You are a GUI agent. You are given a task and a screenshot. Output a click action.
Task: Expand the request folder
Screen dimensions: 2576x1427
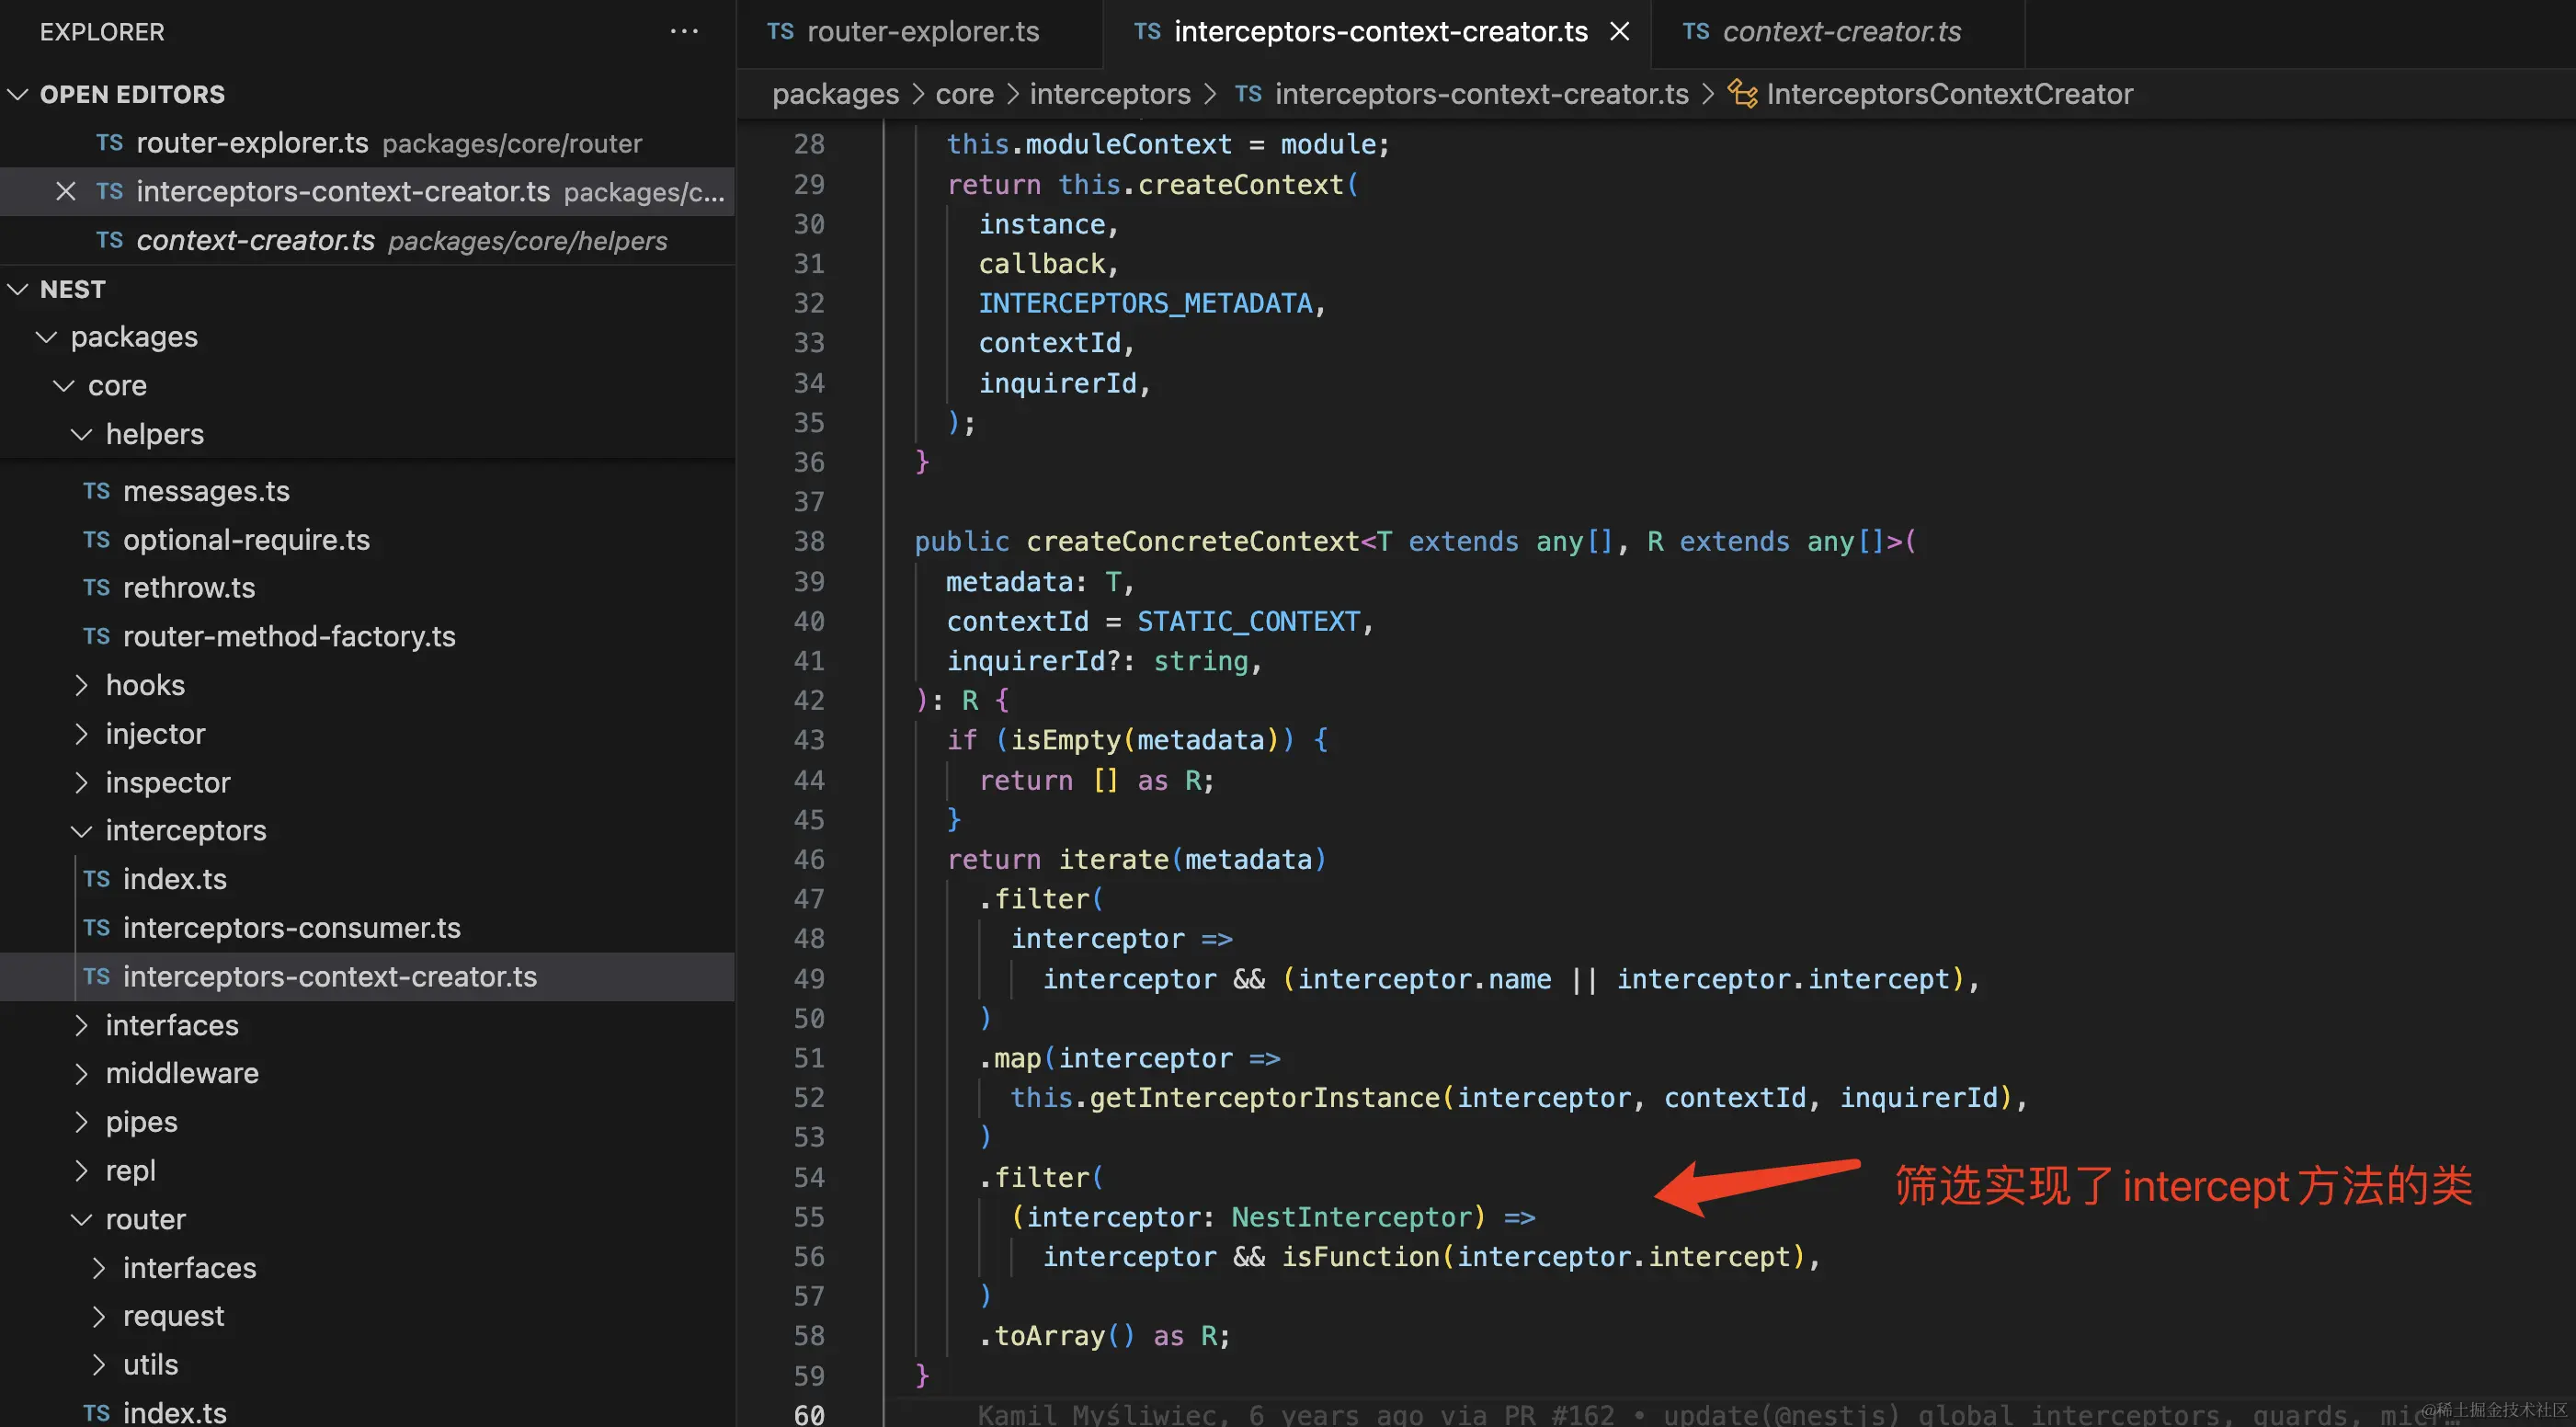pyautogui.click(x=99, y=1316)
